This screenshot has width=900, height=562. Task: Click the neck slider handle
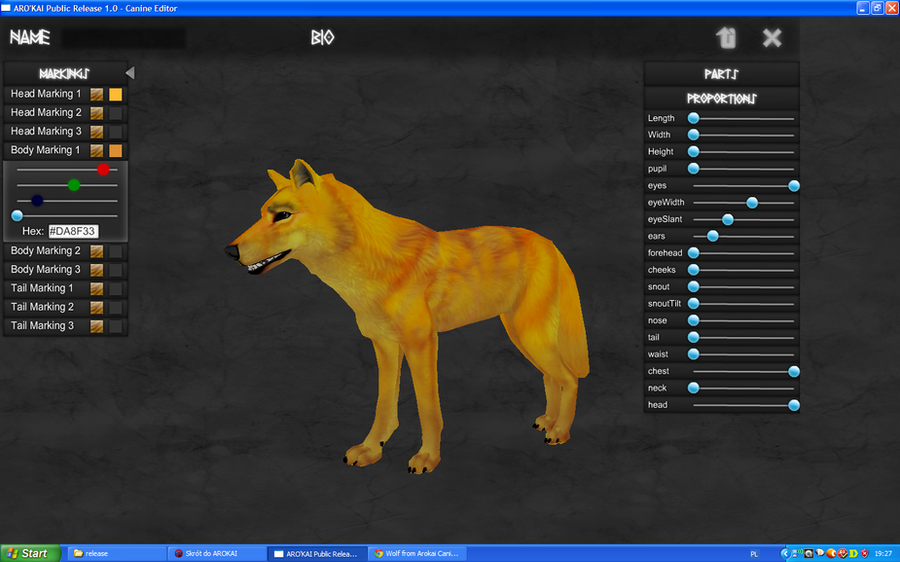click(x=693, y=388)
